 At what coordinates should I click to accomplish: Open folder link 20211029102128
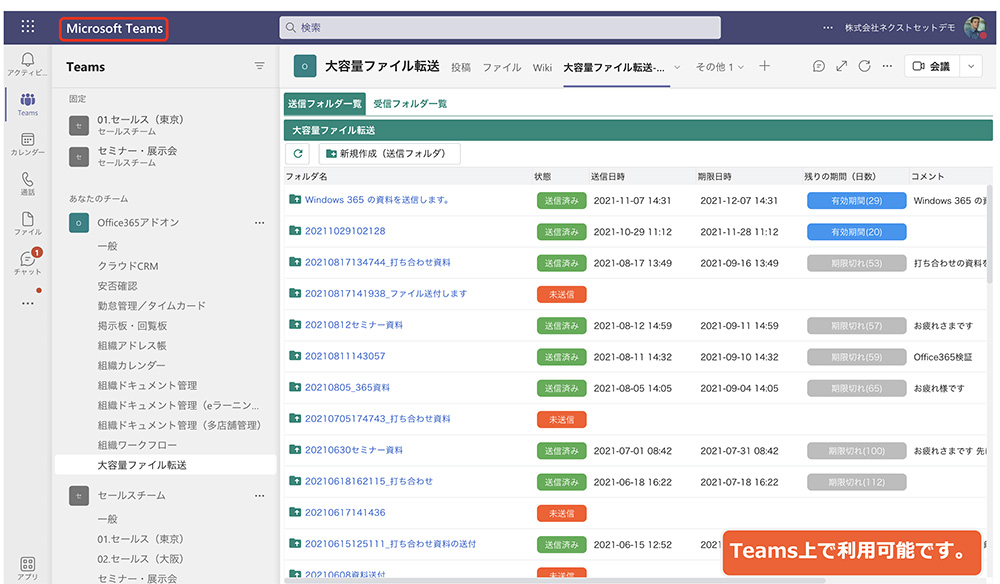click(x=345, y=231)
